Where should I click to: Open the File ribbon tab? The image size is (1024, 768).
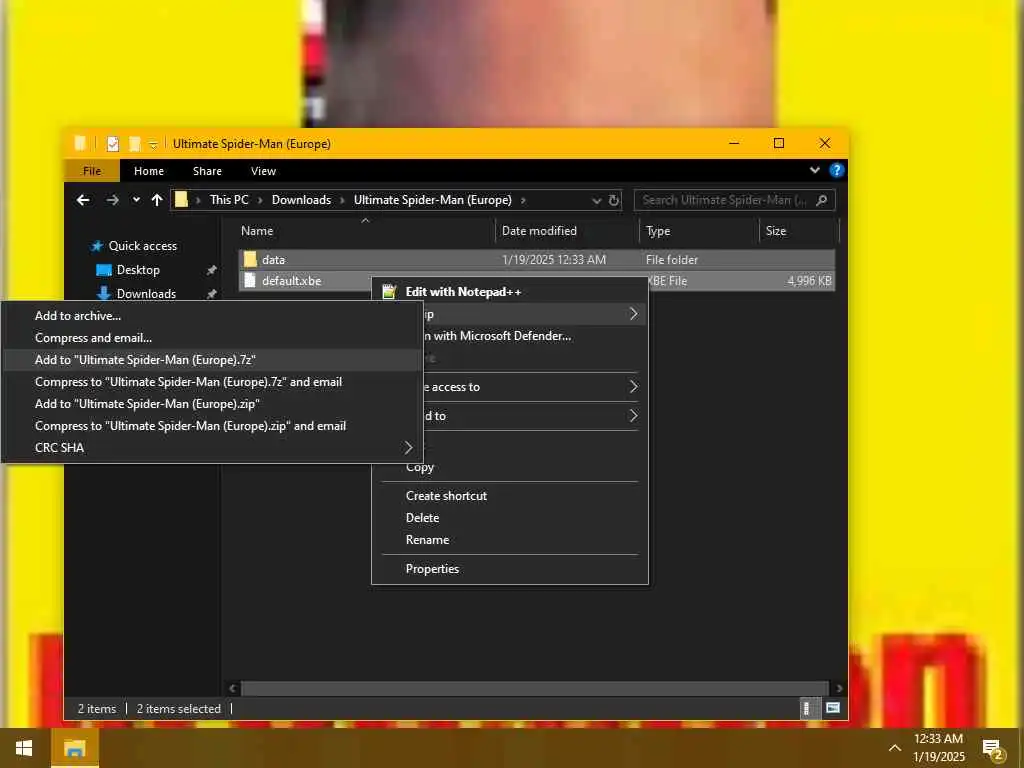tap(92, 171)
